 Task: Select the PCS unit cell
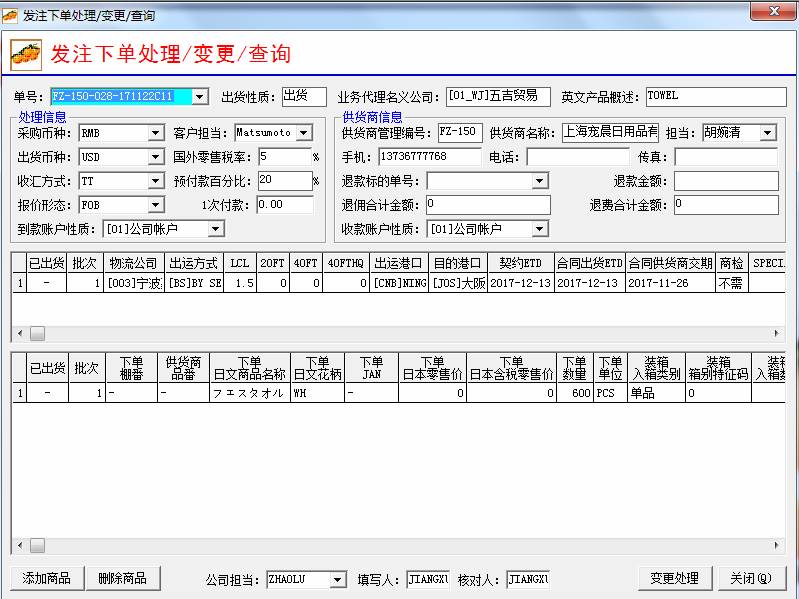point(610,393)
